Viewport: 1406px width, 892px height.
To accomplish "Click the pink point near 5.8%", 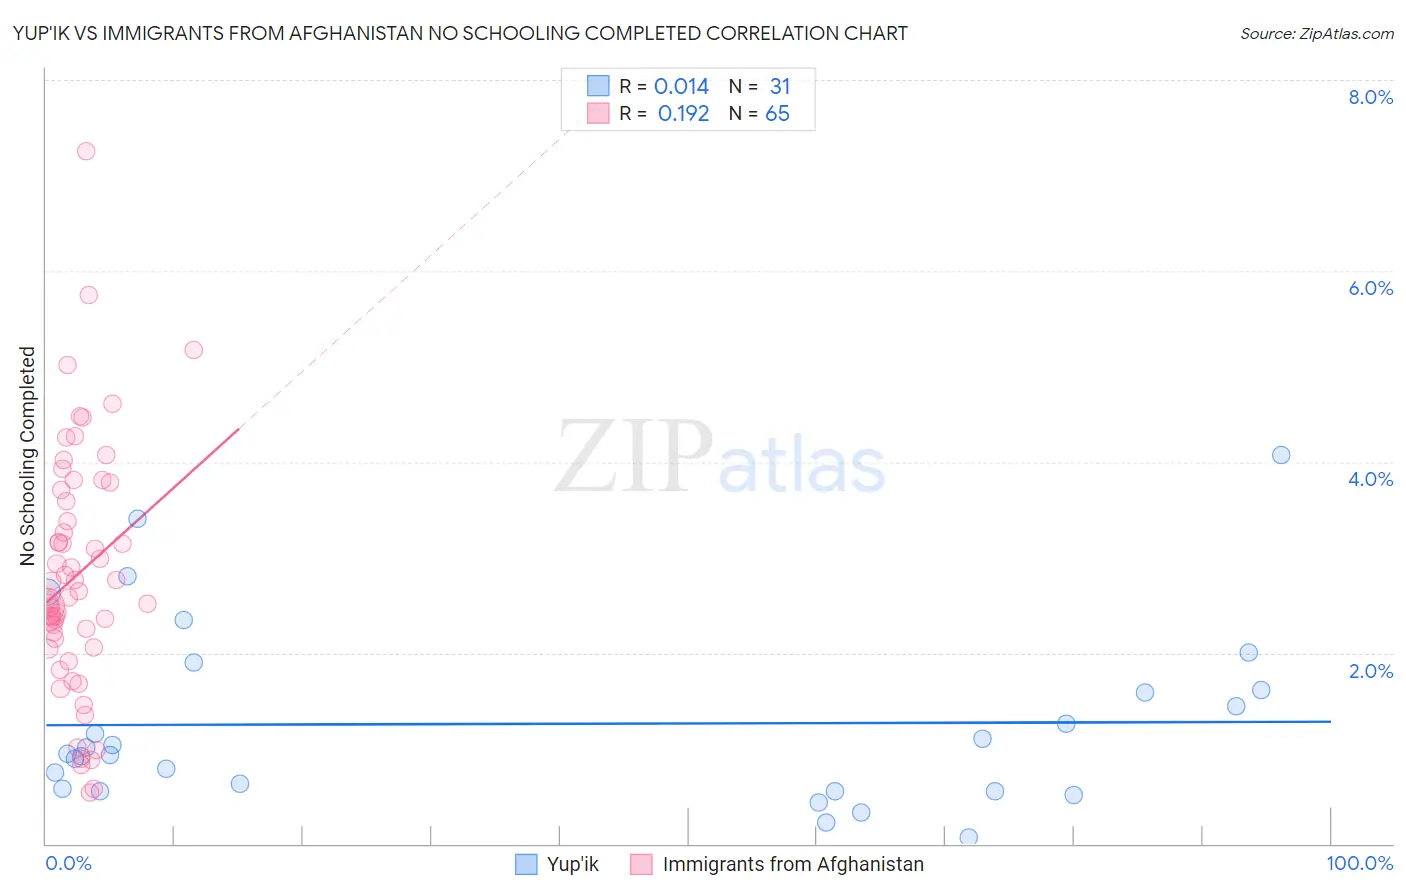I will pos(88,295).
